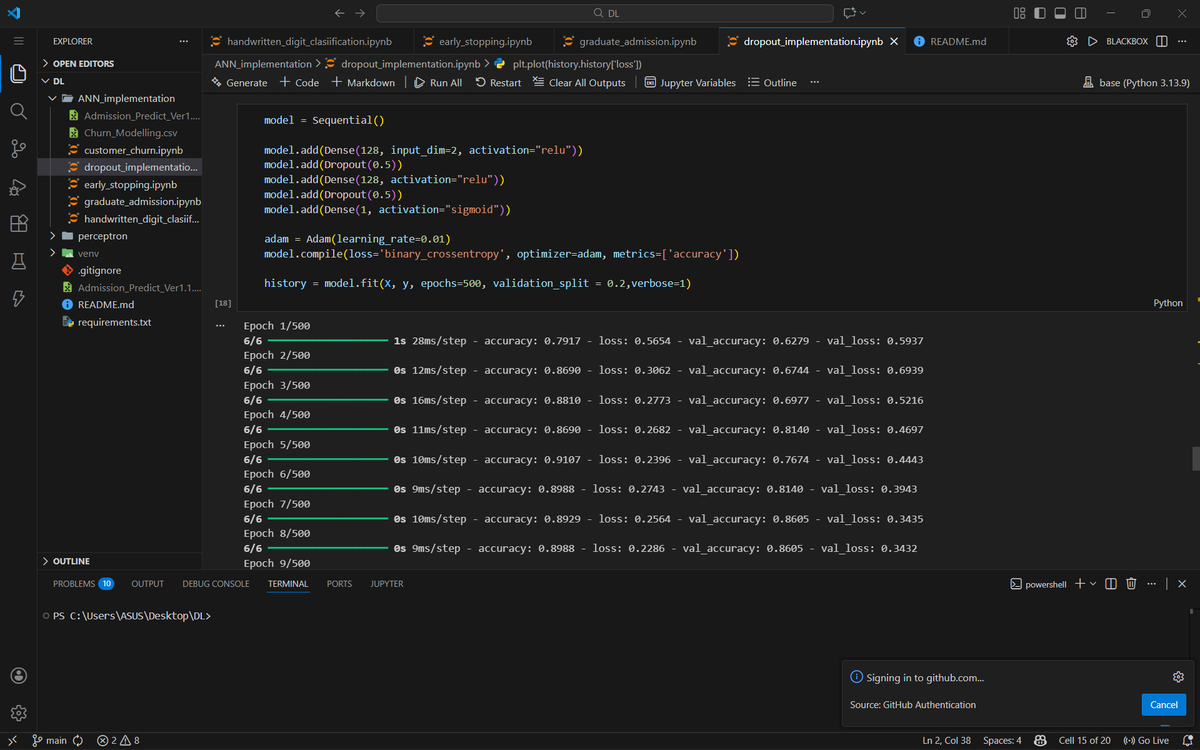Click Run All in notebook toolbar
This screenshot has height=750, width=1200.
point(438,83)
